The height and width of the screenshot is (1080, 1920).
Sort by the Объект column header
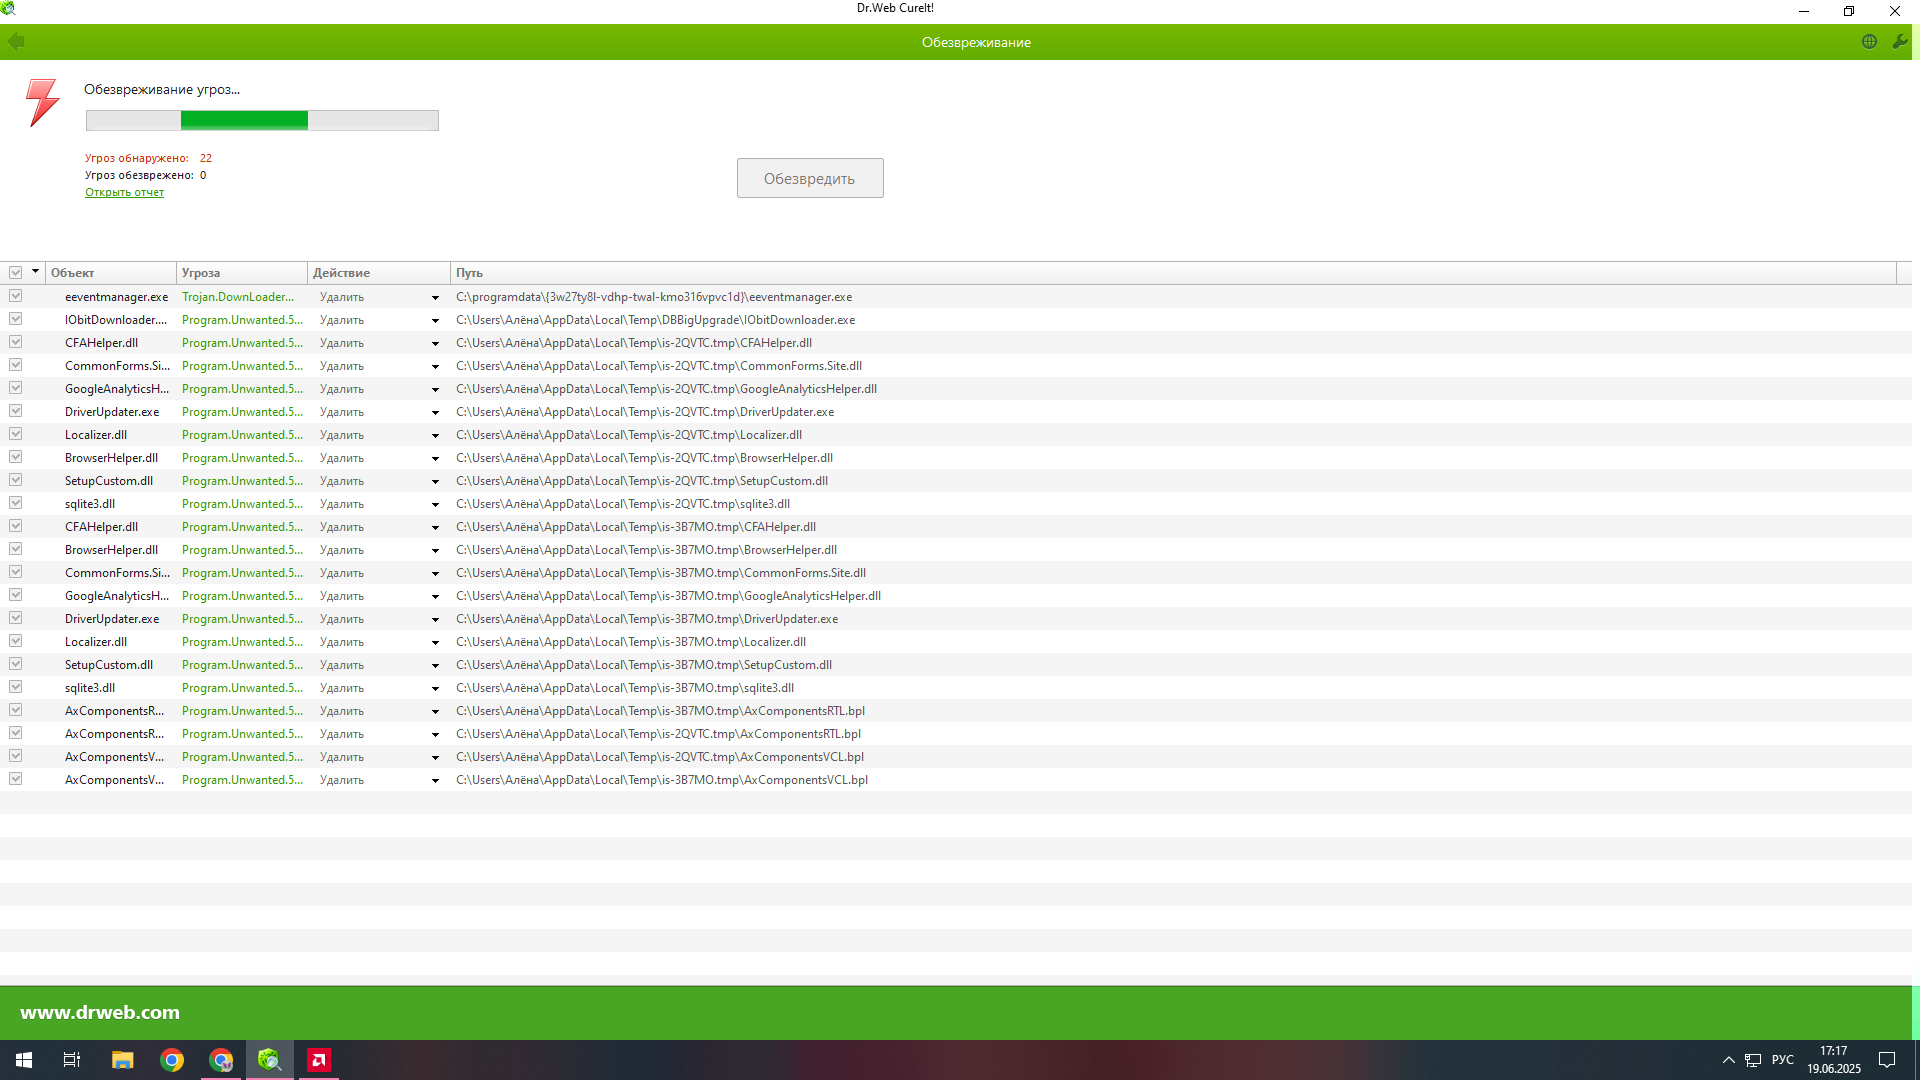pos(111,273)
